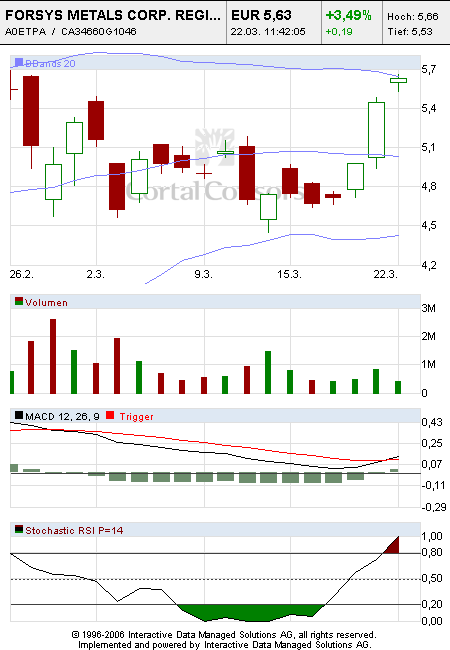Click the red overbought area in Stochastic RSI

(x=393, y=546)
